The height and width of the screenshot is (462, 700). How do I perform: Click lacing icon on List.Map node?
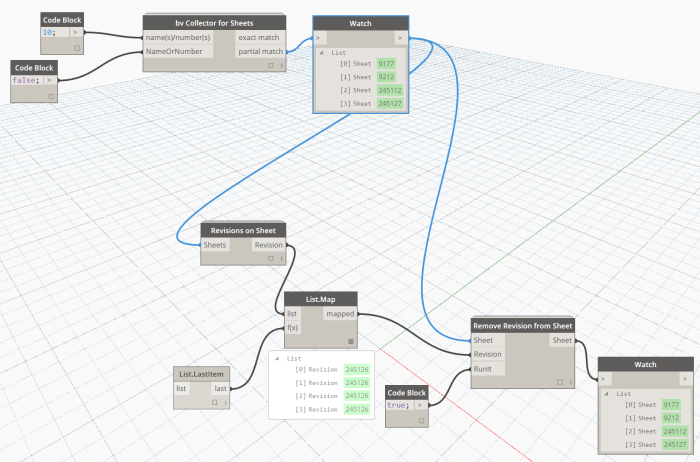pyautogui.click(x=350, y=341)
